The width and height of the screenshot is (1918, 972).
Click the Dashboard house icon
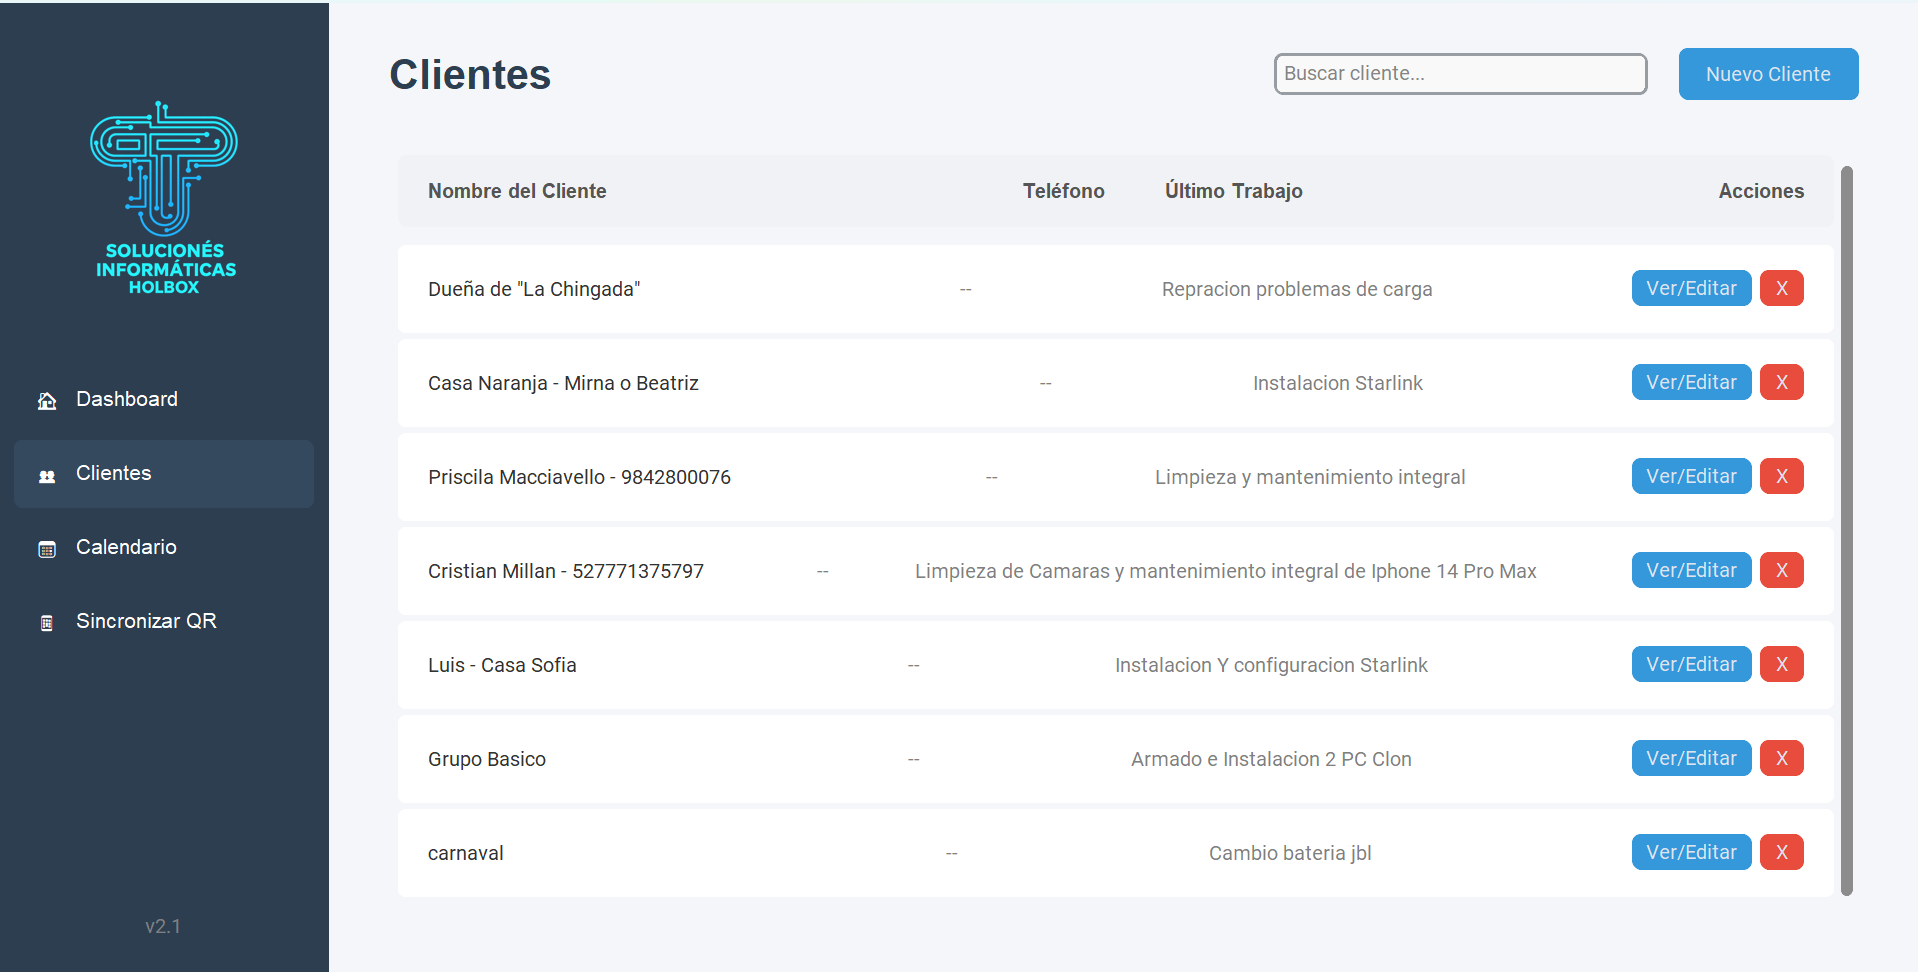(47, 401)
